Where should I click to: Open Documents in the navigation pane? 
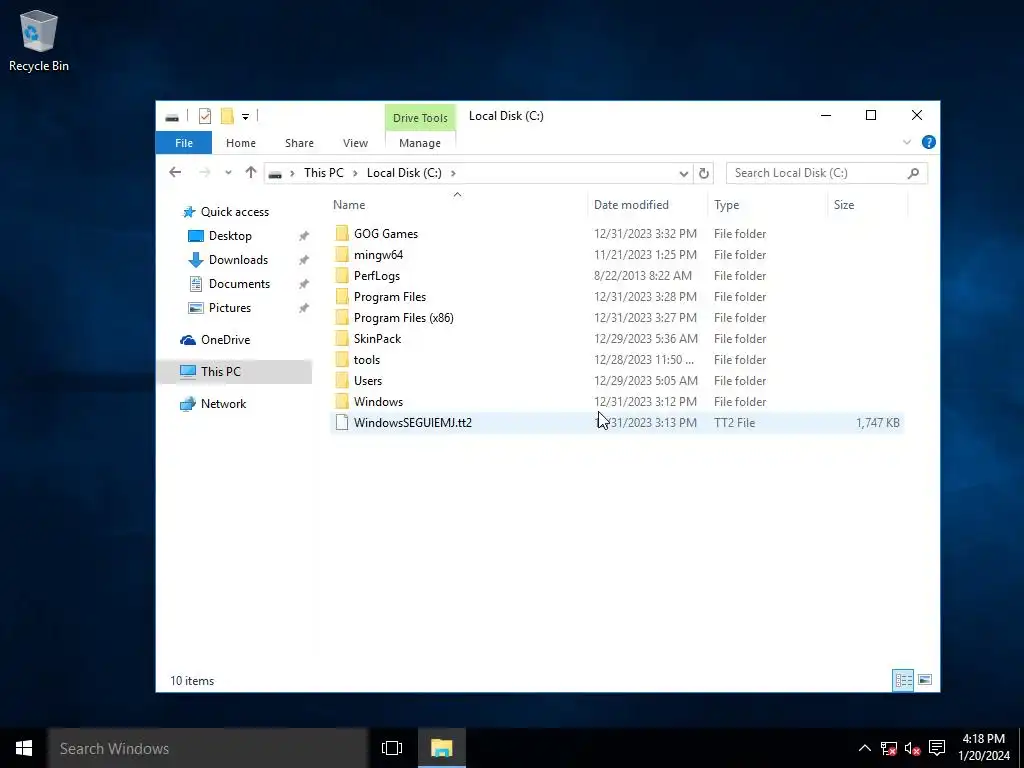[239, 284]
